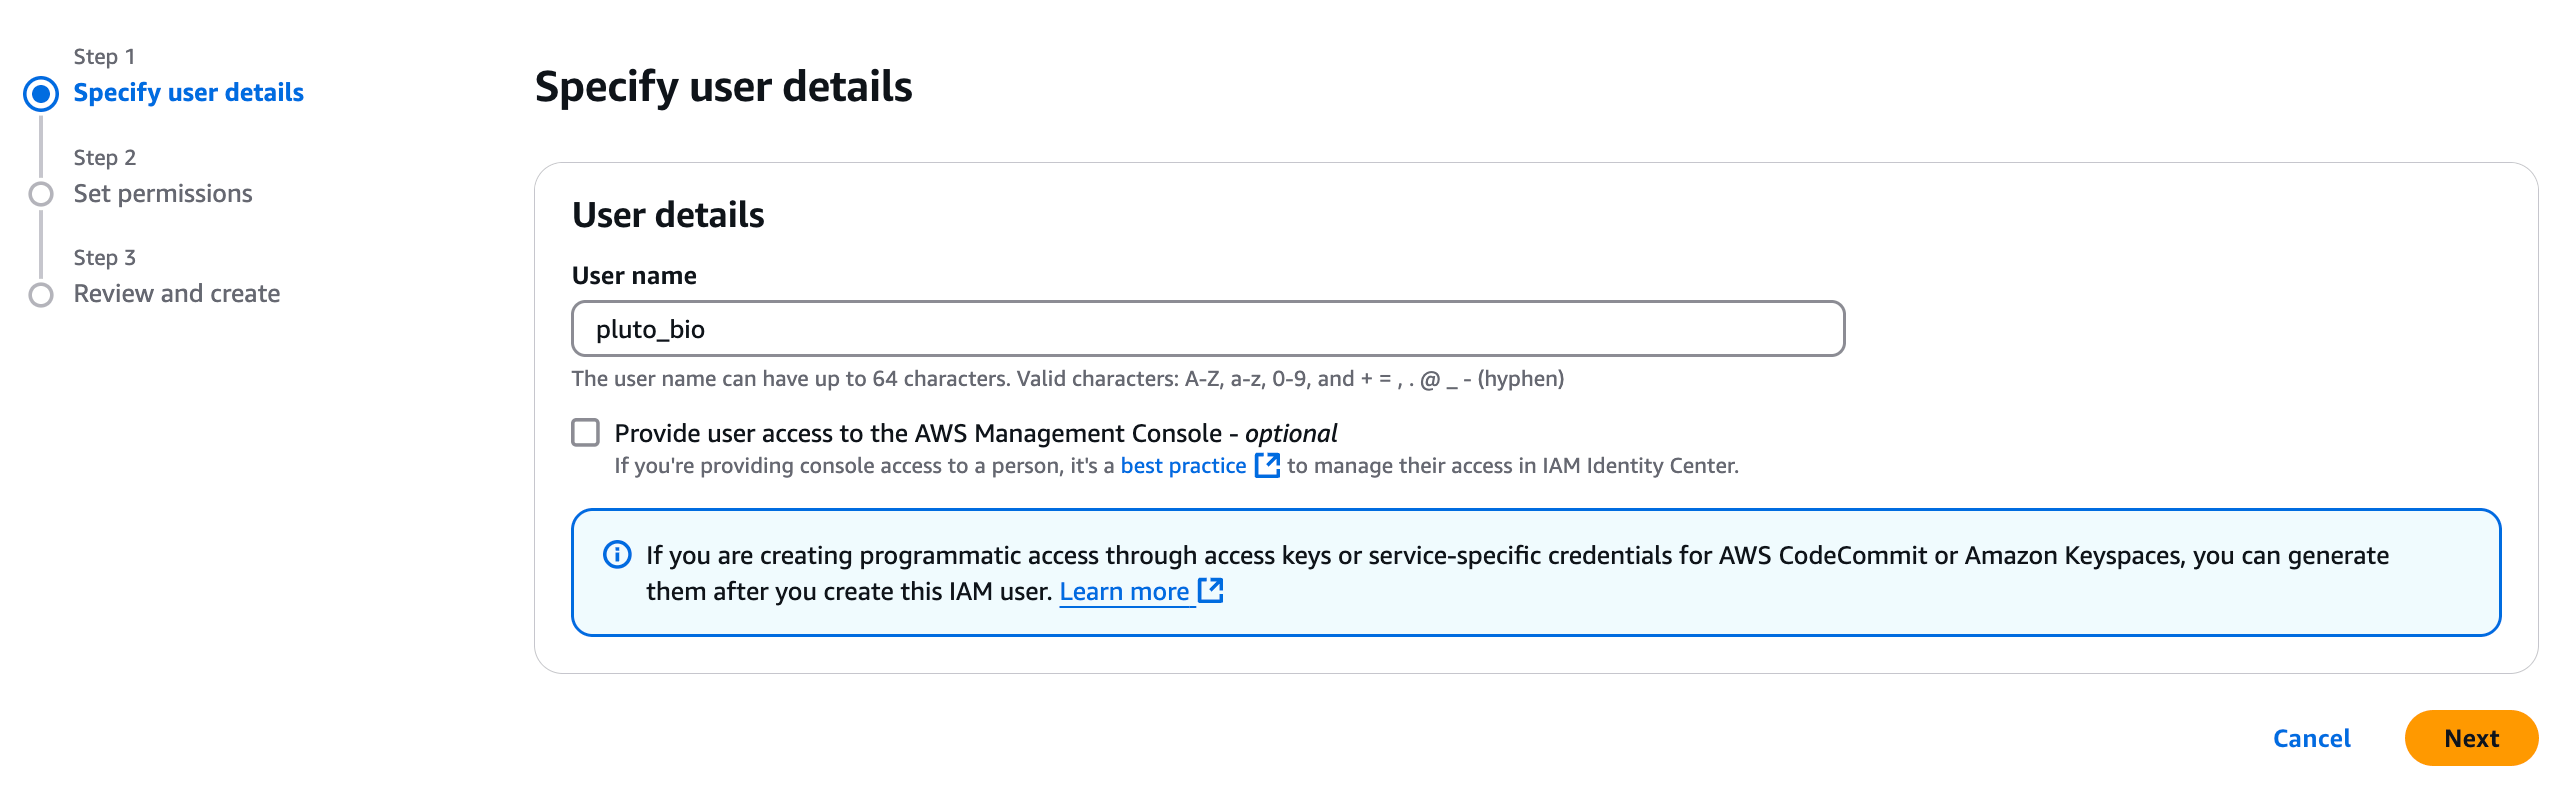The height and width of the screenshot is (800, 2568).
Task: Click the main Specify user details page title
Action: [723, 87]
